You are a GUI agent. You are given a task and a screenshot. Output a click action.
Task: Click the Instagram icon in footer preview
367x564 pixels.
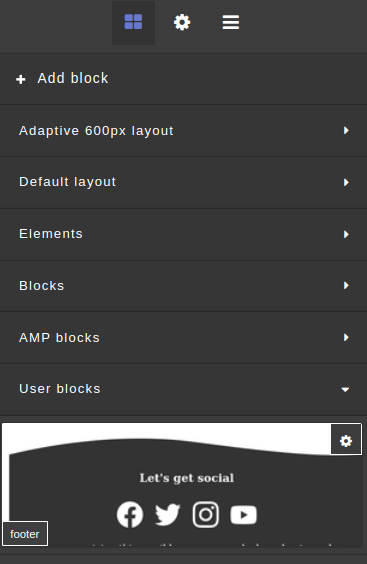[205, 515]
